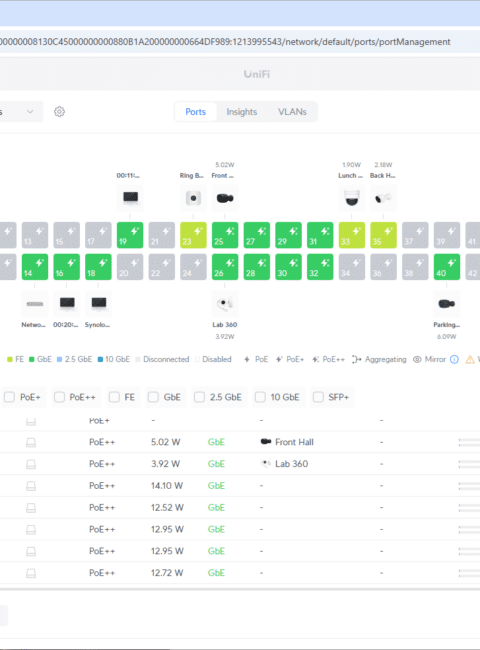This screenshot has height=650, width=480.
Task: Click the Mirror info icon in legend
Action: click(x=454, y=359)
